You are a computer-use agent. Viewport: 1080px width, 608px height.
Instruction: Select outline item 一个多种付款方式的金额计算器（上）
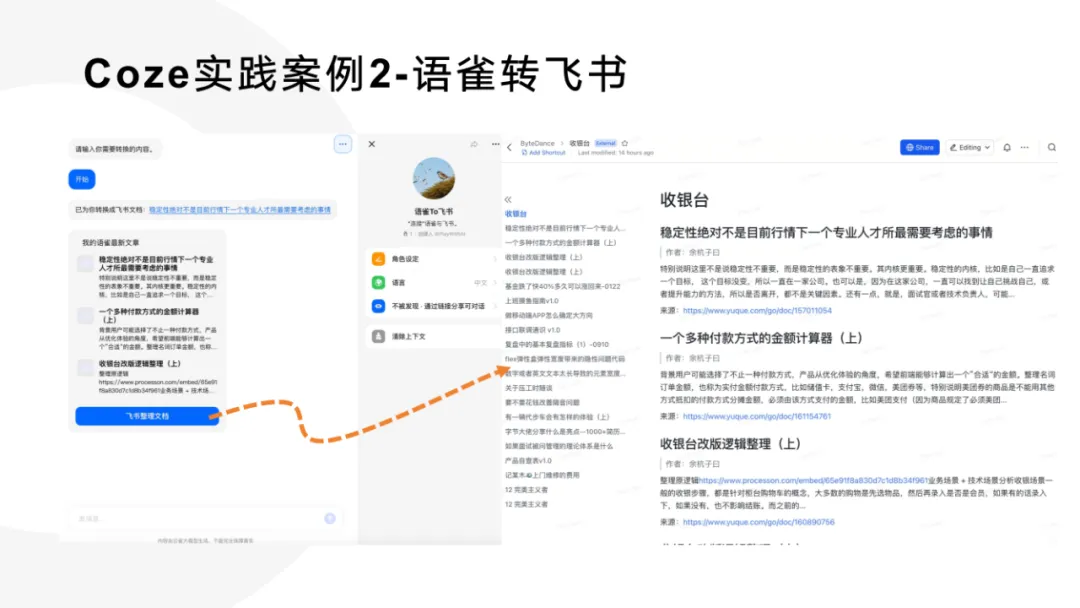tap(561, 242)
